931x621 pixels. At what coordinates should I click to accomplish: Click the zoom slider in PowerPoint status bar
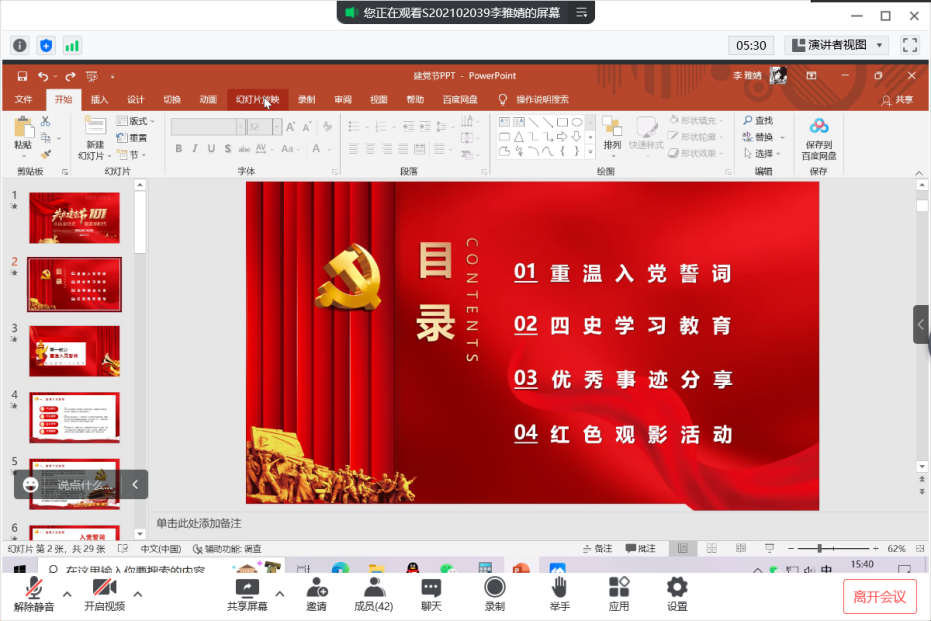833,549
